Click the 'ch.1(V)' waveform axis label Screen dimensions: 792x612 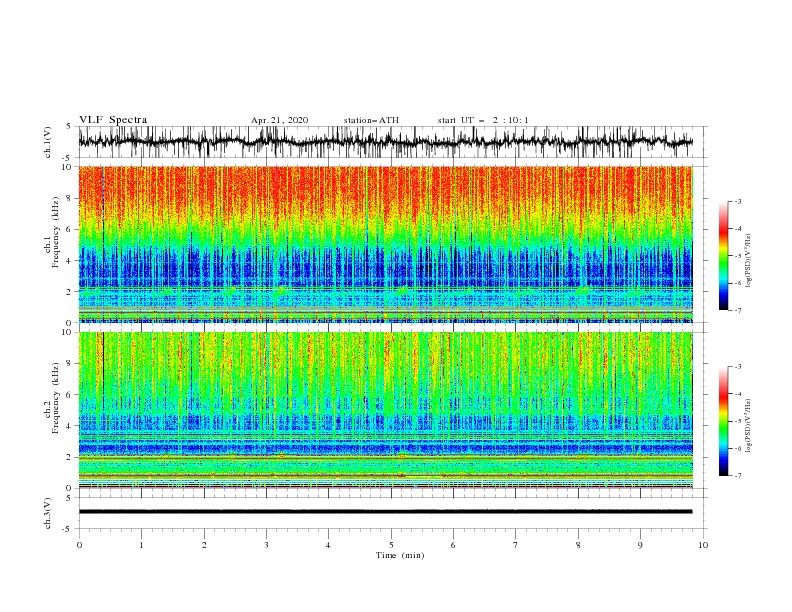coord(48,142)
